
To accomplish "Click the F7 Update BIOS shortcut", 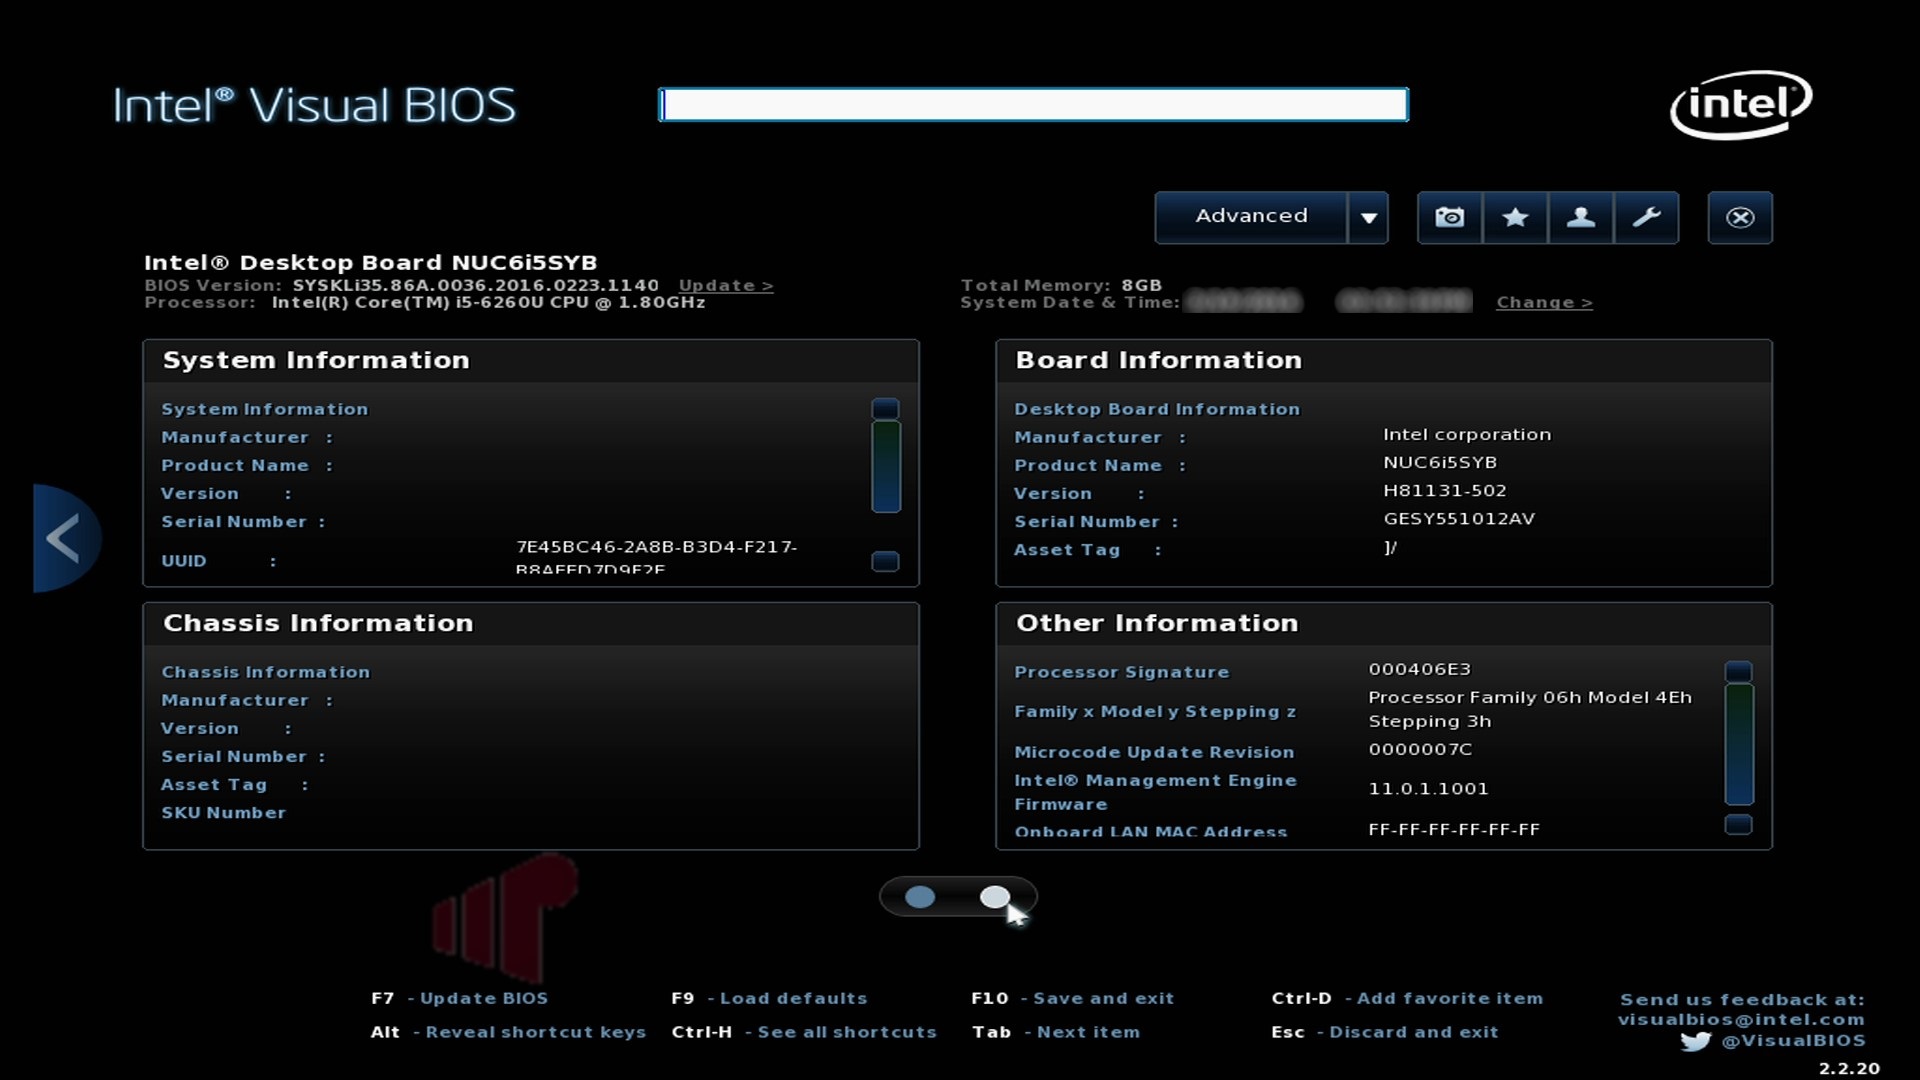I will tap(459, 998).
